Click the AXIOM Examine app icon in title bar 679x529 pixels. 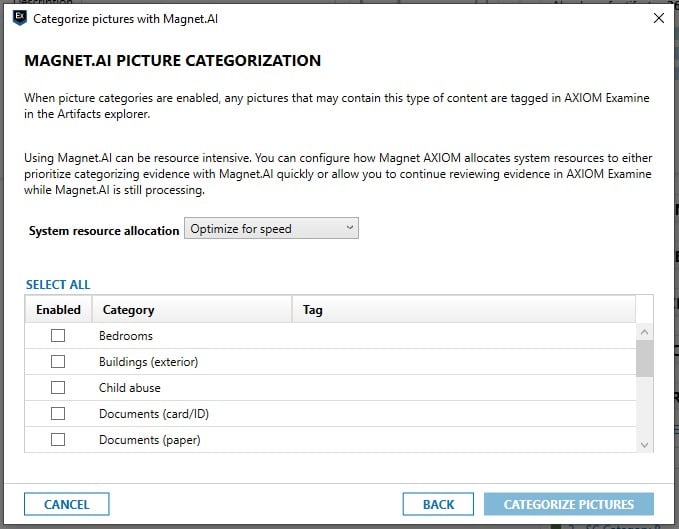pyautogui.click(x=20, y=18)
